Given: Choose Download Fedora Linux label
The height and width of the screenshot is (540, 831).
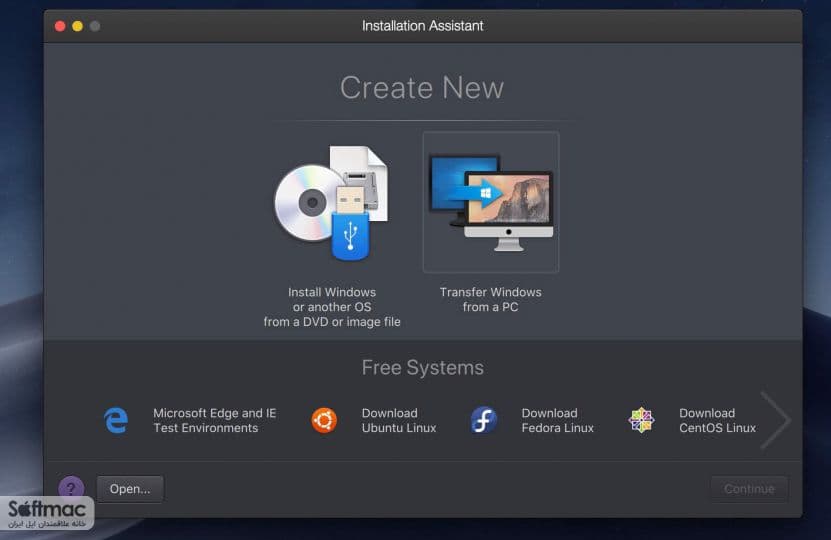Looking at the screenshot, I should coord(558,420).
